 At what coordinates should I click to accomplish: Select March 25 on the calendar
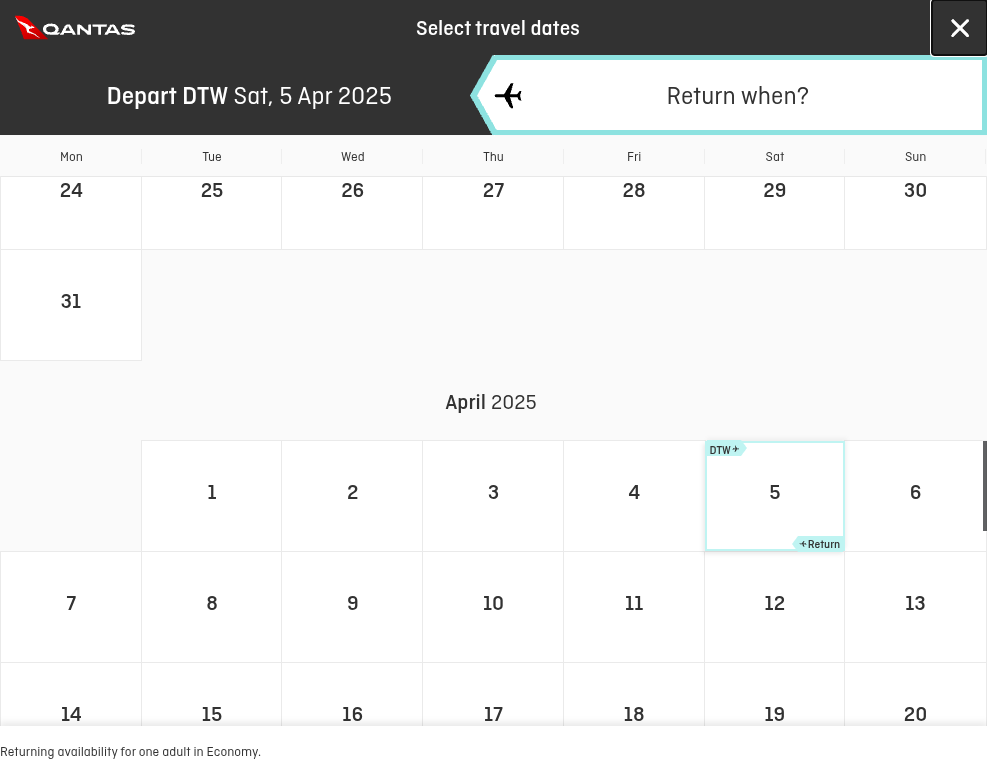[x=212, y=213]
